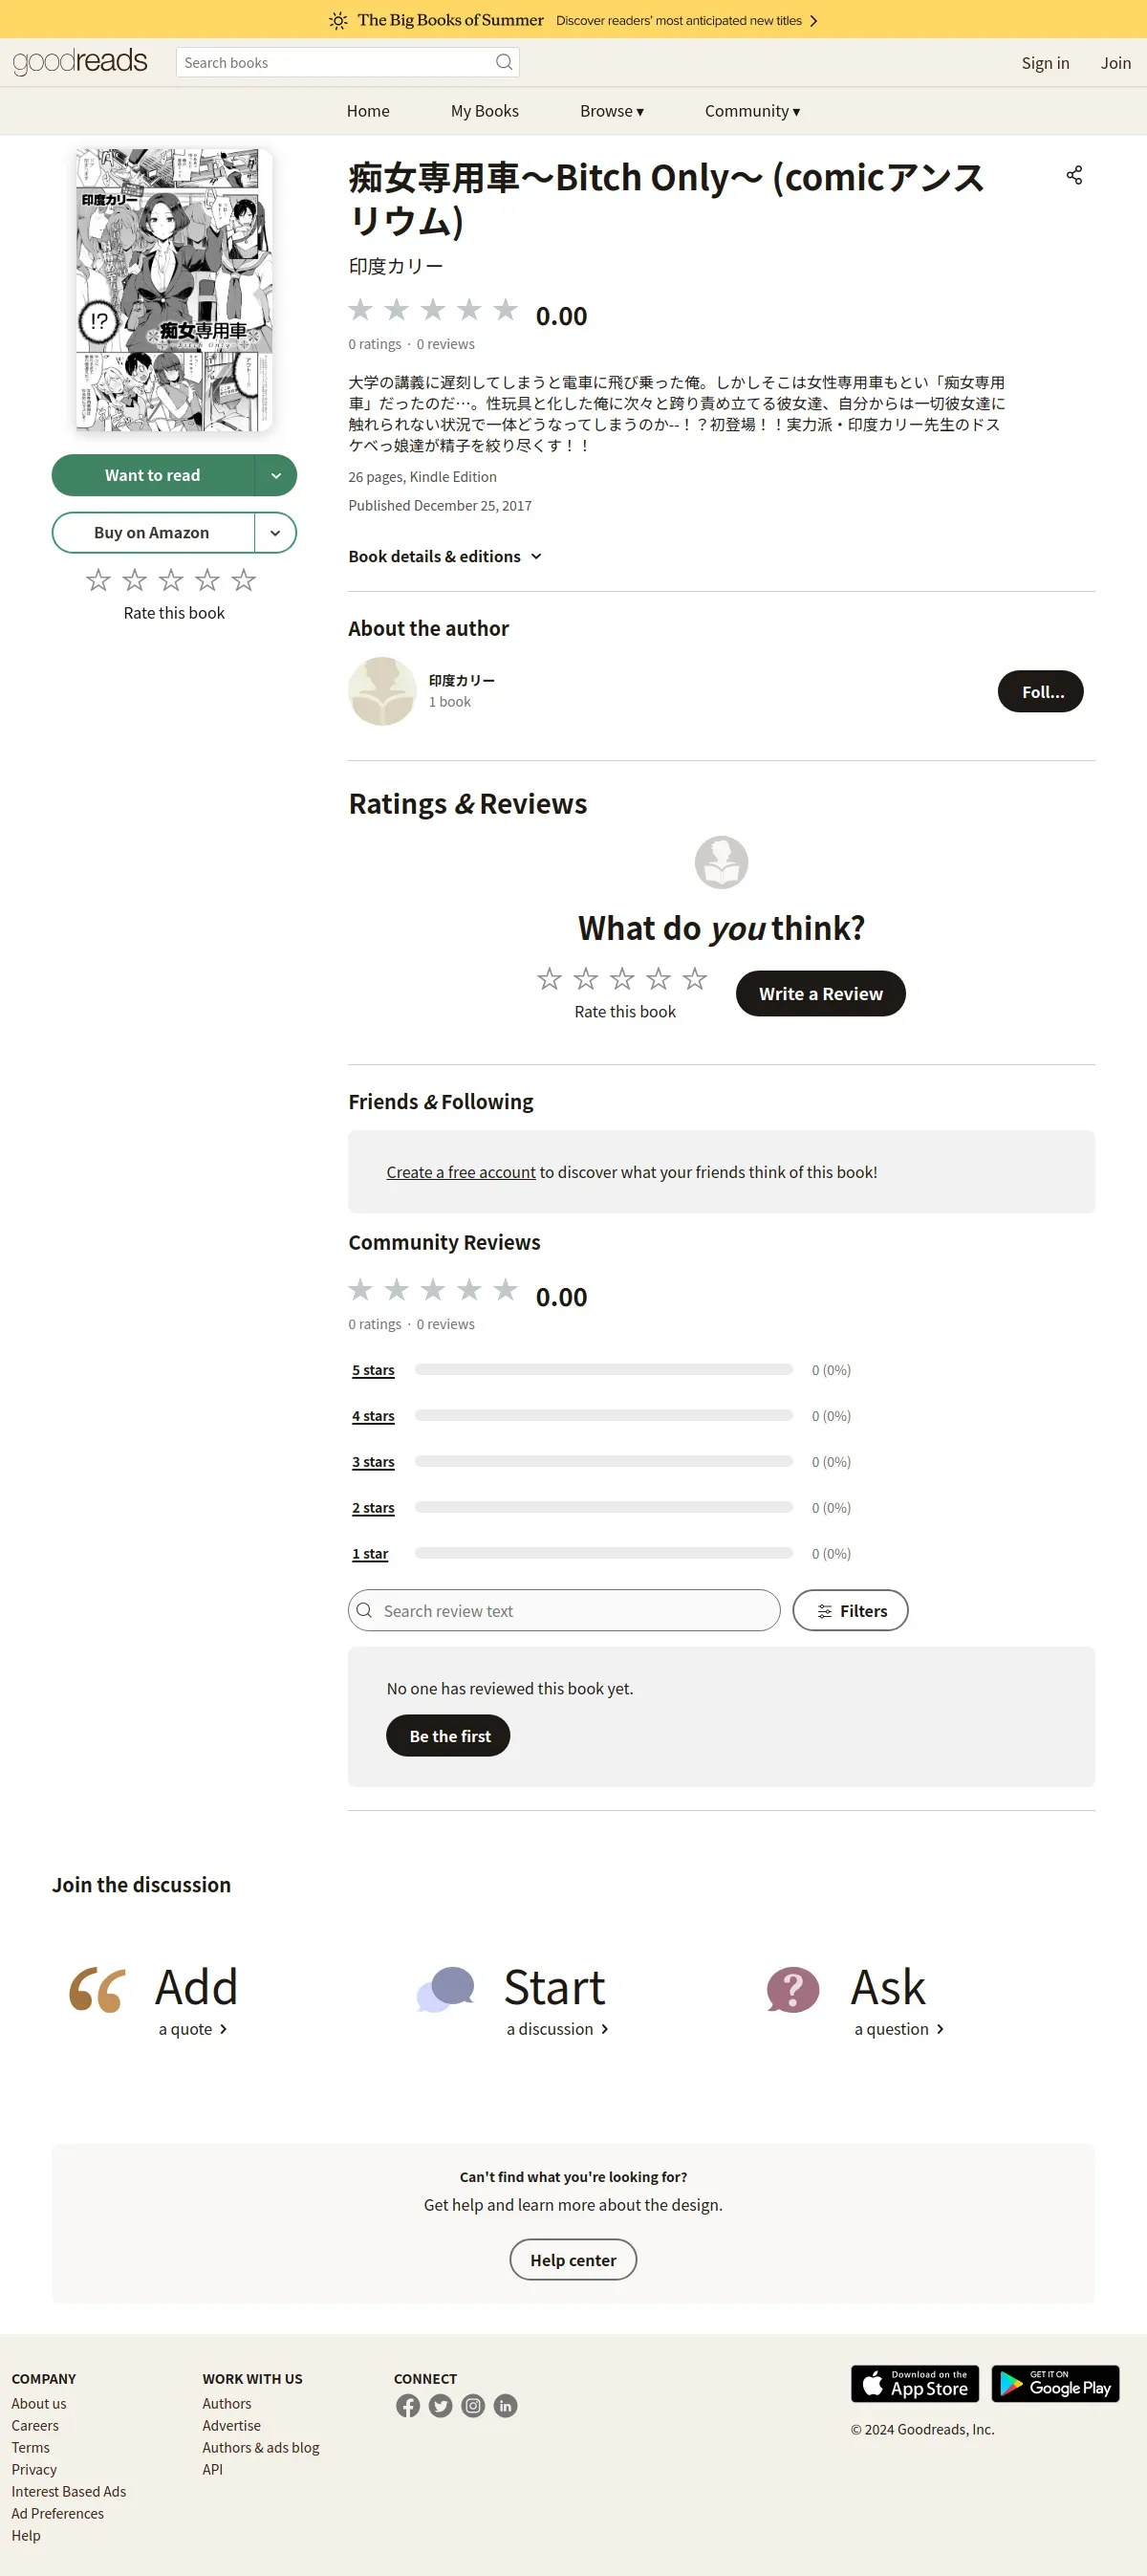Viewport: 1147px width, 2576px height.
Task: Click the Get it on Google Play badge
Action: click(x=1055, y=2383)
